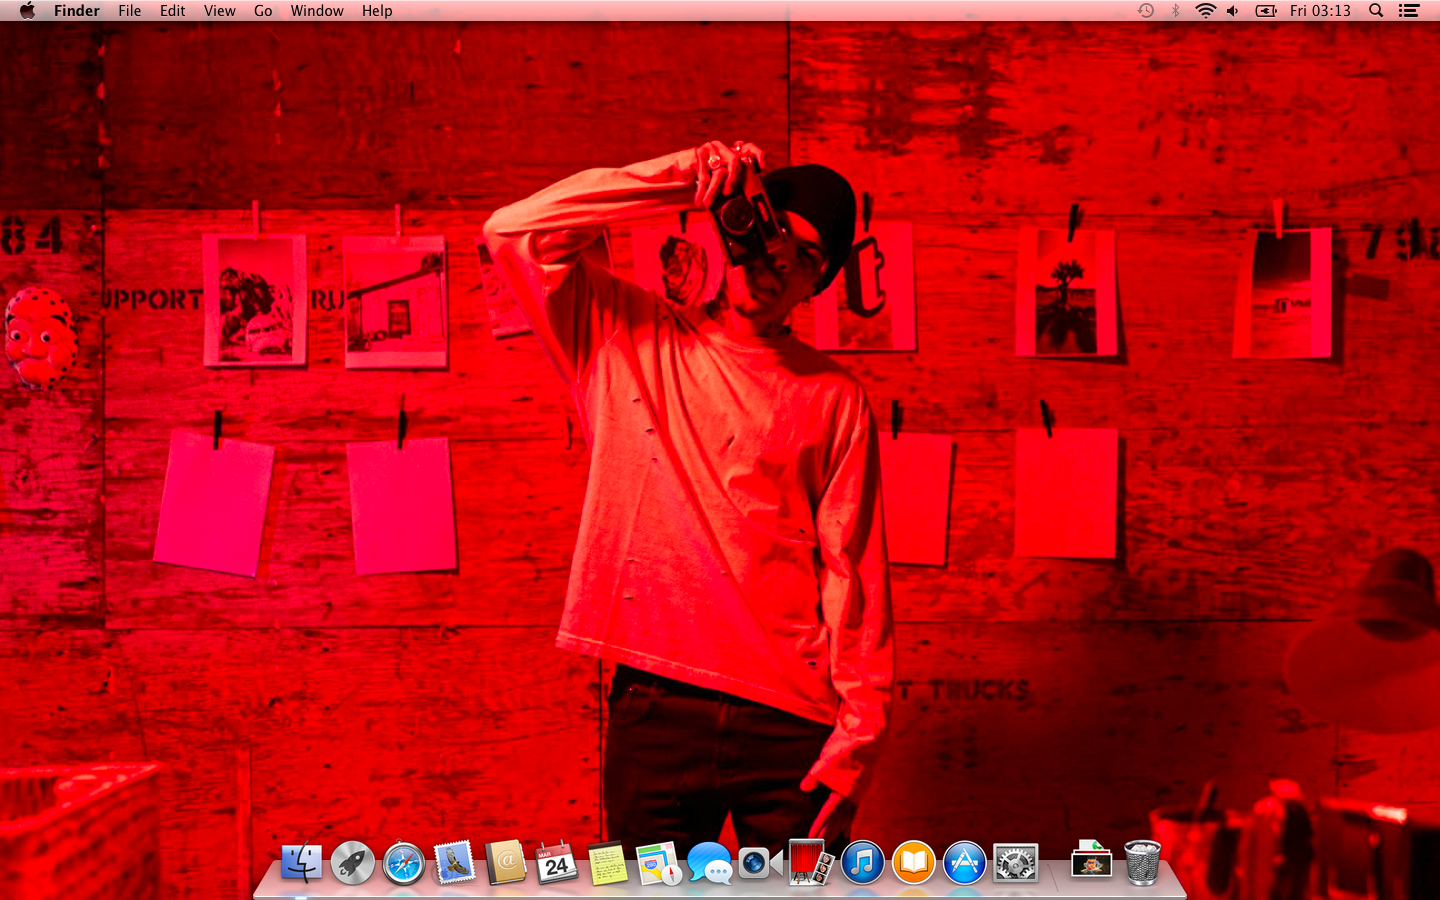Click the clock showing Fri 03:13
The width and height of the screenshot is (1440, 900).
(x=1320, y=11)
